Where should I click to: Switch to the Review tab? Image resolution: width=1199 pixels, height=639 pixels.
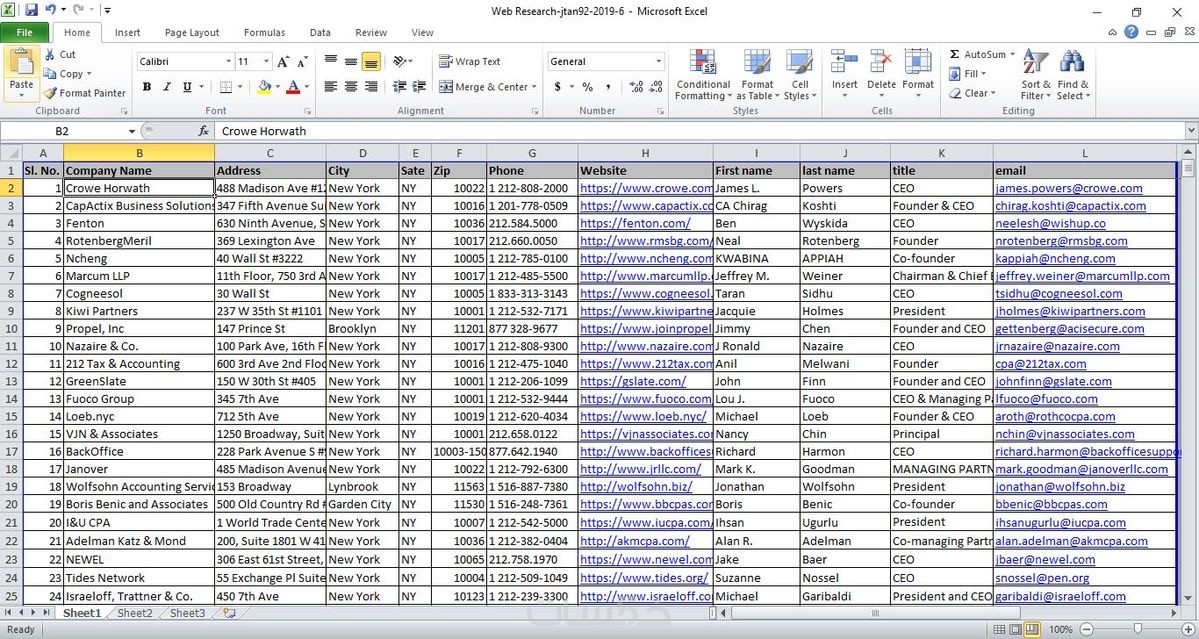tap(371, 33)
